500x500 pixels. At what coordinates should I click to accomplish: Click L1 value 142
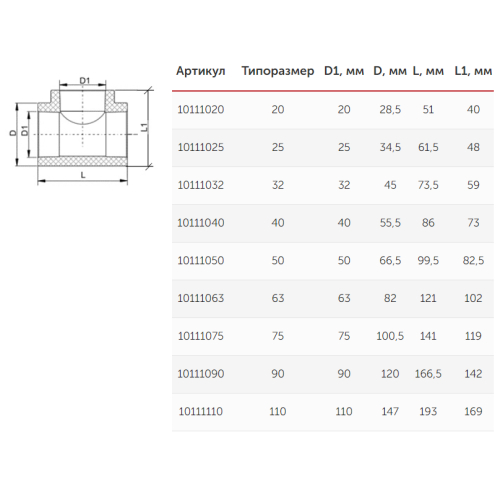coord(473,374)
